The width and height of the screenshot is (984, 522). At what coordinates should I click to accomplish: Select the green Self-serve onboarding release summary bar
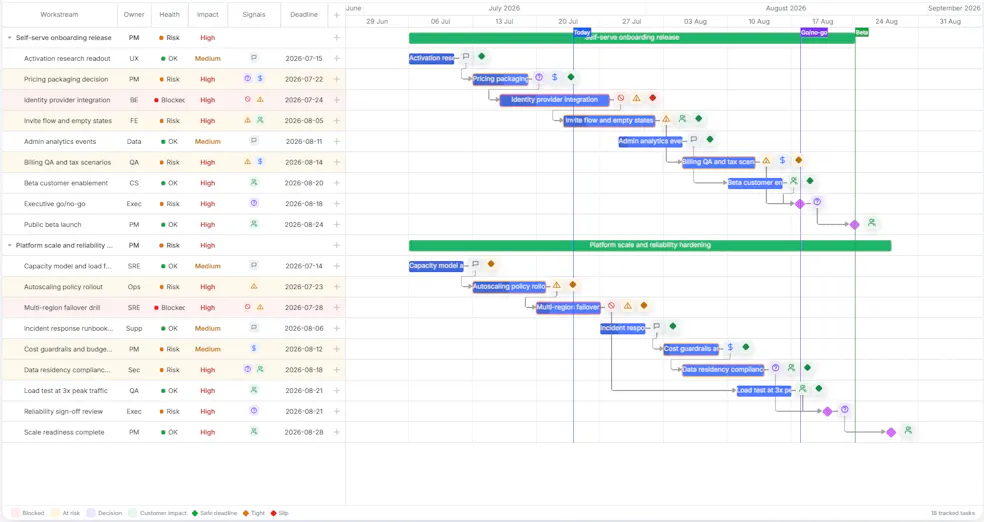[x=632, y=38]
